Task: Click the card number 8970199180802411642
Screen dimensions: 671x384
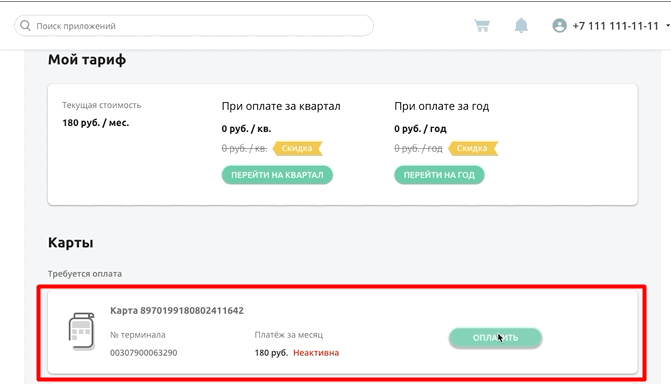Action: click(192, 310)
